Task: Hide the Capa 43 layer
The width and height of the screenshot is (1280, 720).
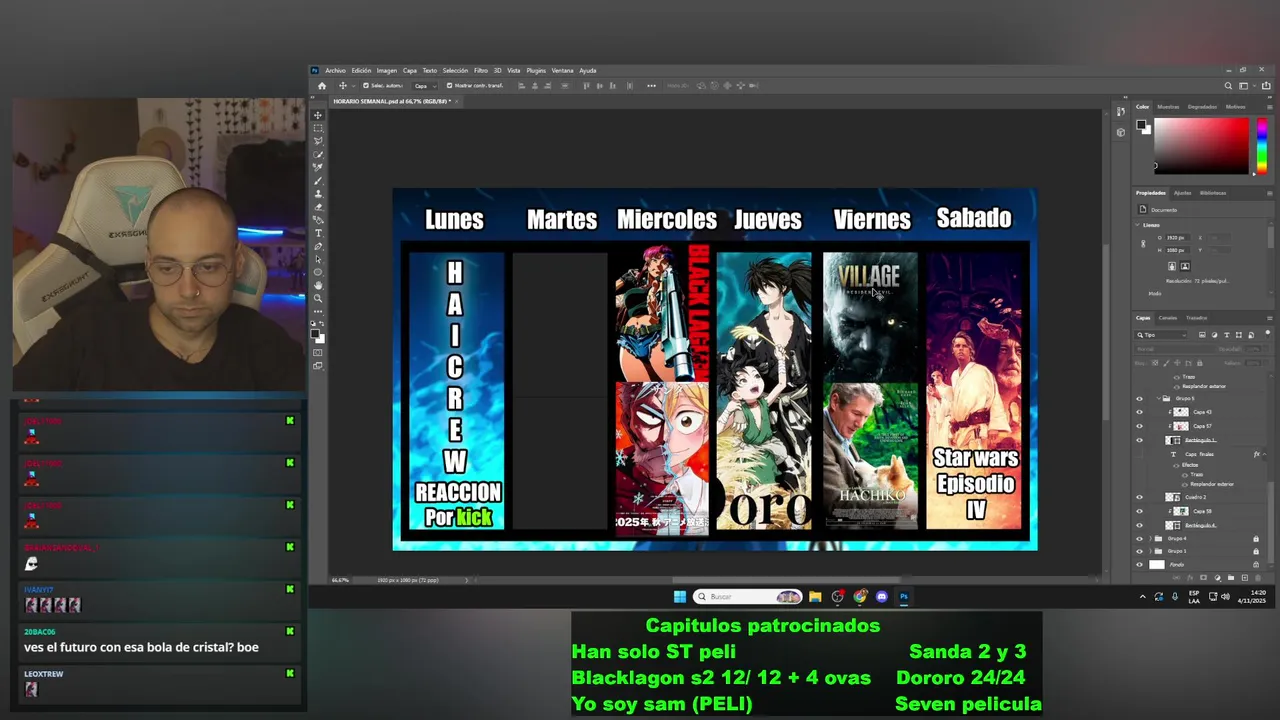Action: pyautogui.click(x=1139, y=412)
